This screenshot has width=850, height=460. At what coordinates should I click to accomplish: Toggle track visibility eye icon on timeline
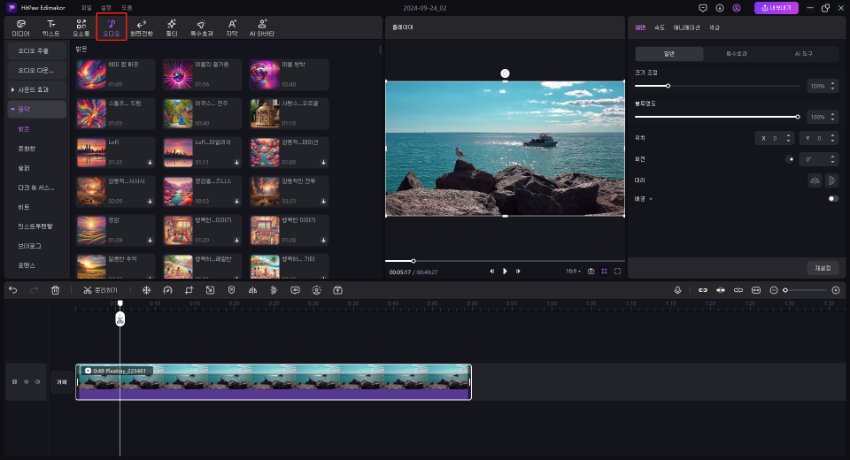[x=26, y=382]
